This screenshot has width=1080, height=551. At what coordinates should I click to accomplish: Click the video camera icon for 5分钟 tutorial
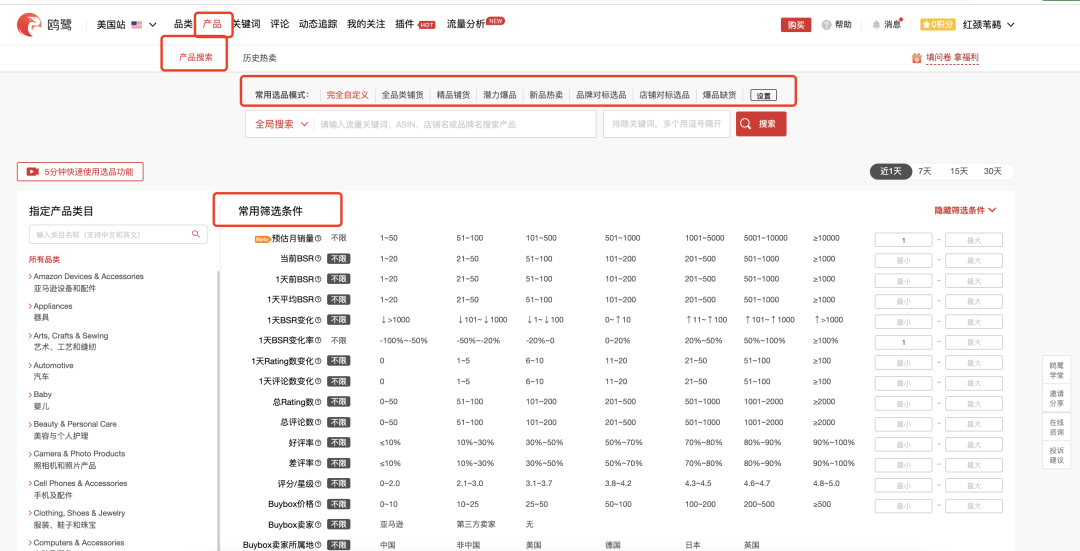32,172
